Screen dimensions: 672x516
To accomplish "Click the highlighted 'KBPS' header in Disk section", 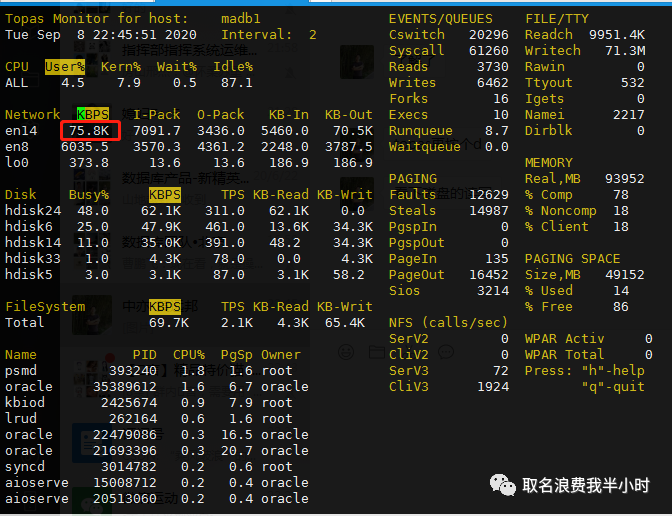I will tap(165, 195).
